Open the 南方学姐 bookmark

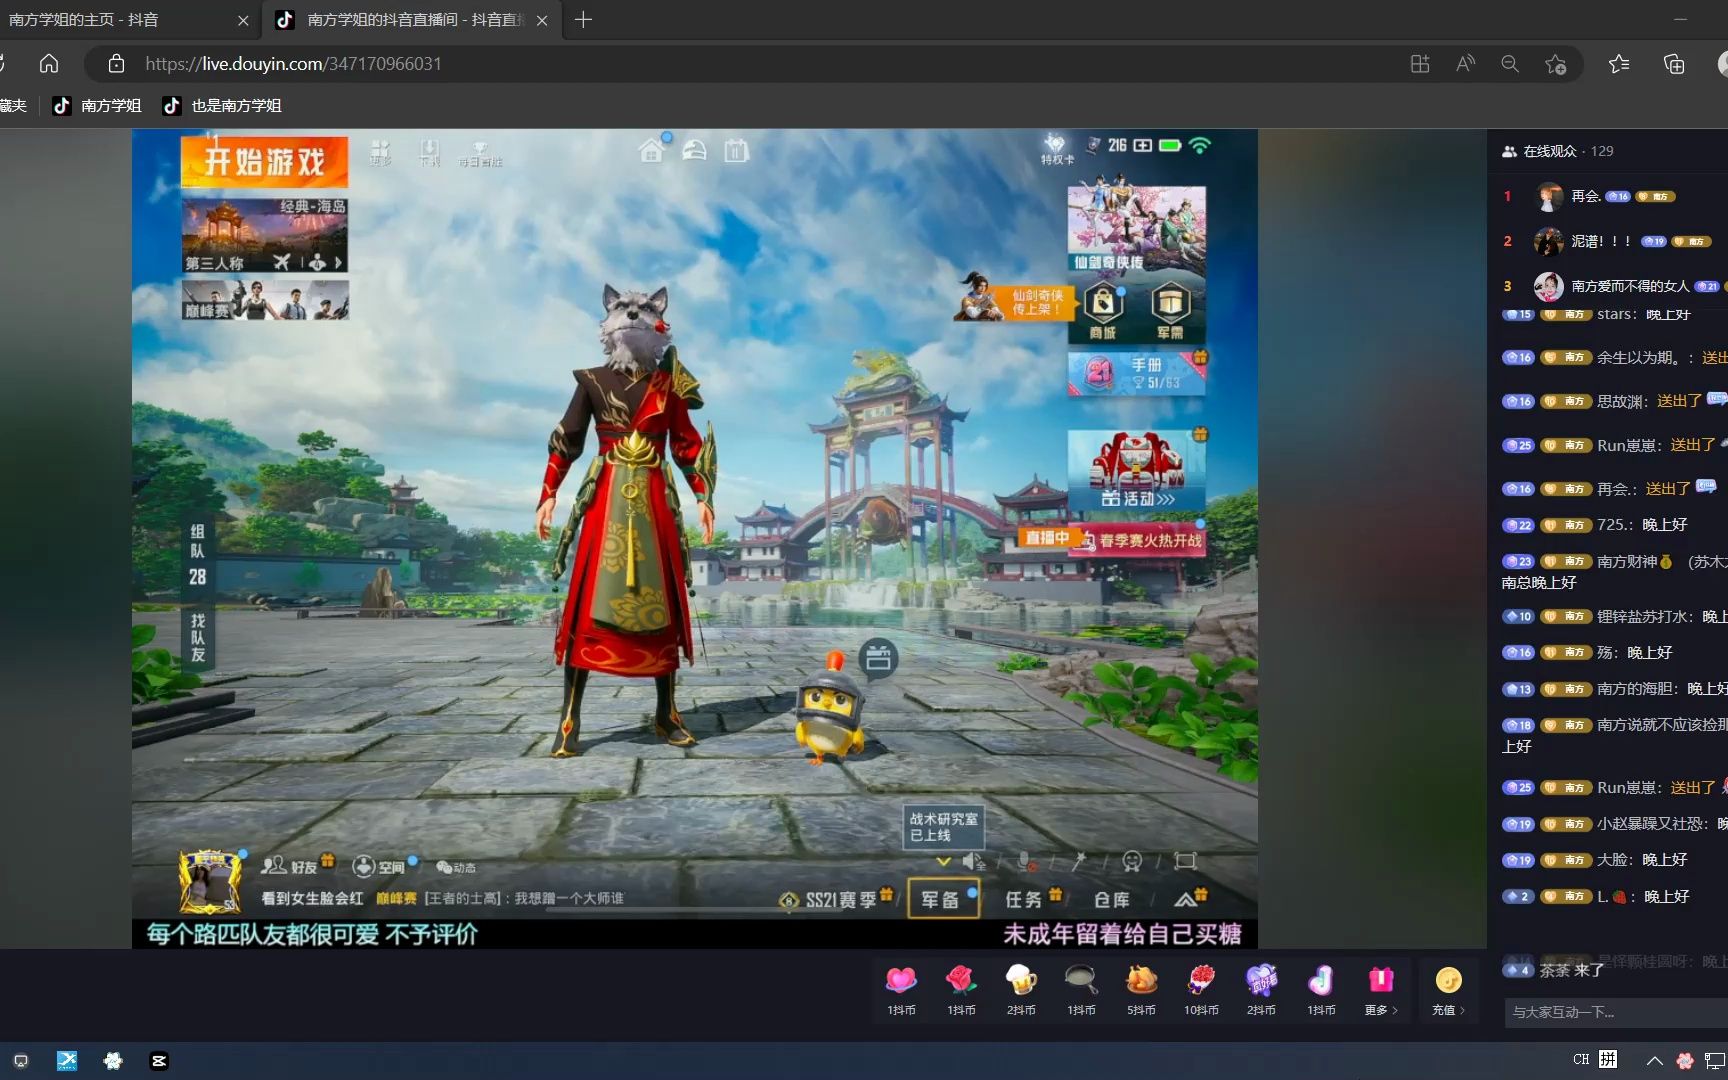(x=97, y=105)
